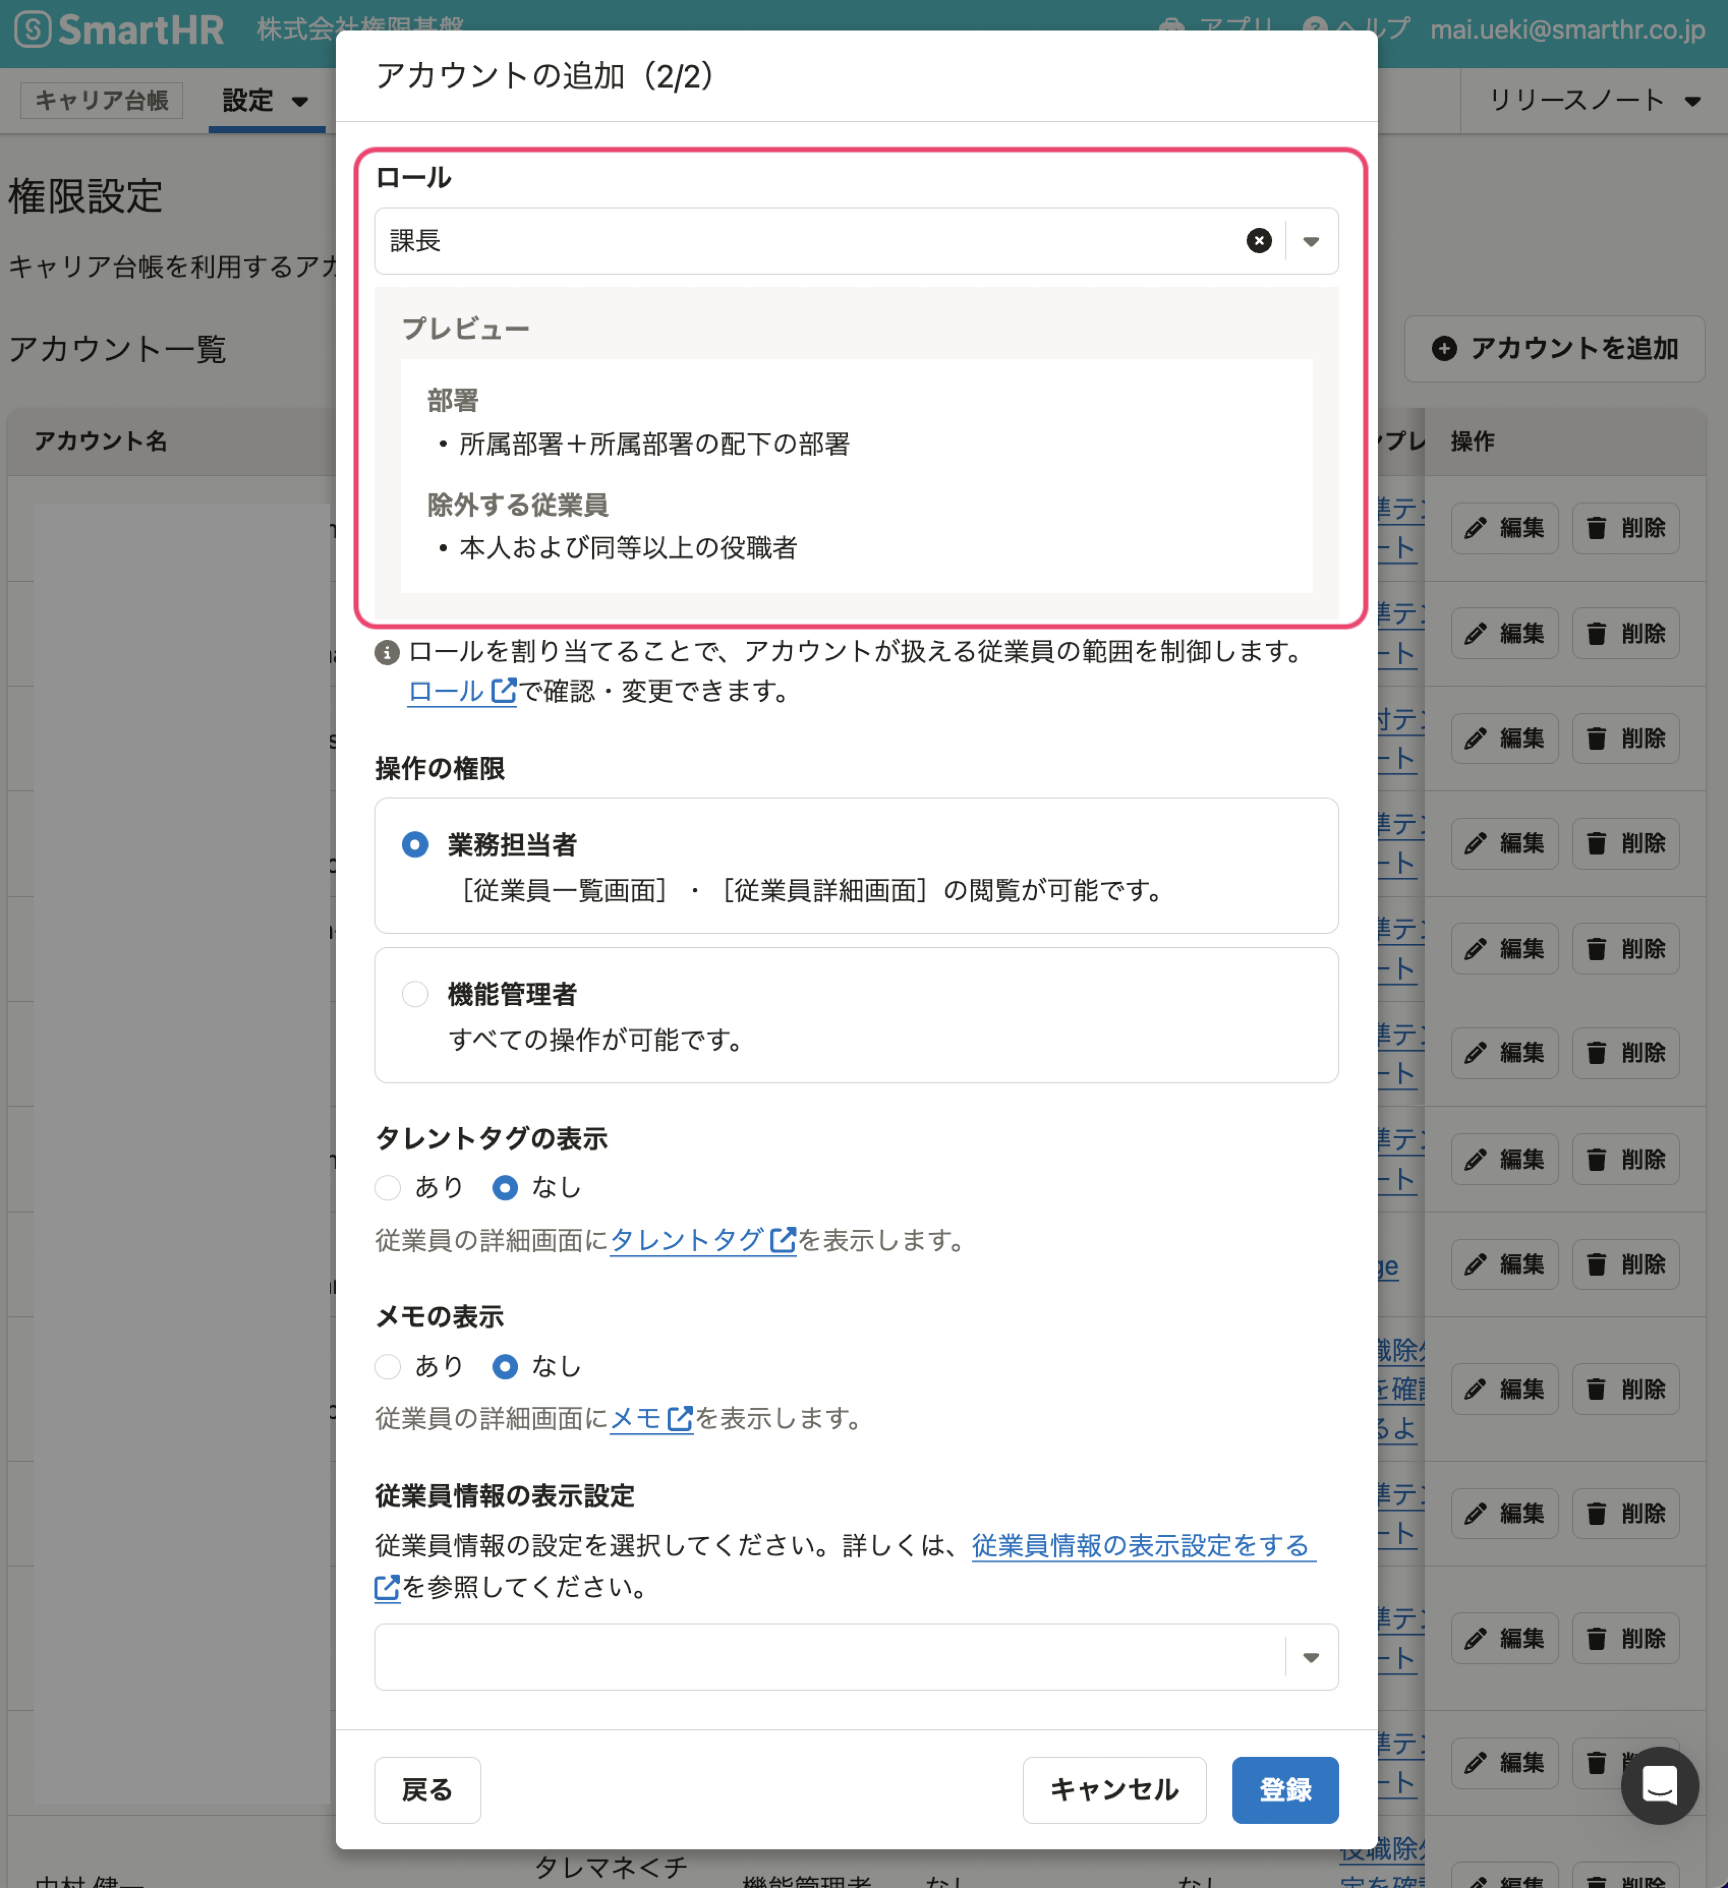The image size is (1728, 1888).
Task: Open the 従業員情報の表示設定 dropdown
Action: point(1310,1657)
